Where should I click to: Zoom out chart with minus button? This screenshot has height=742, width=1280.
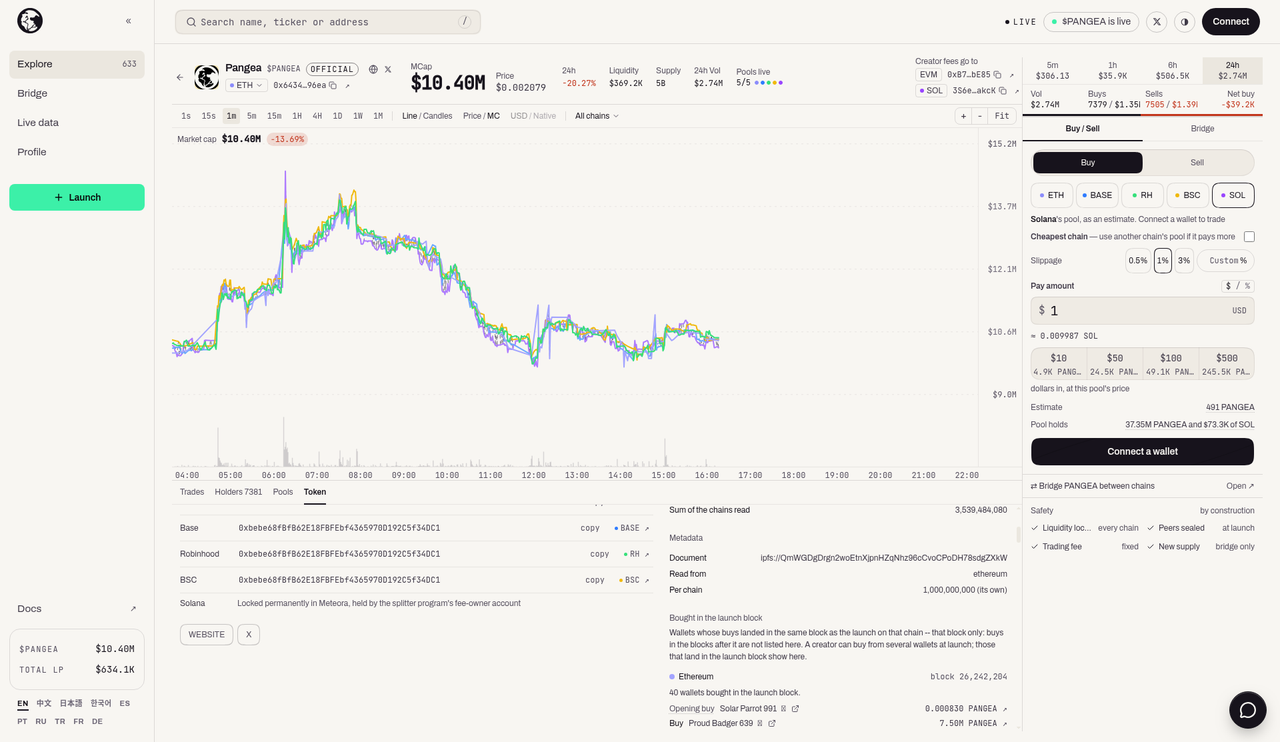click(980, 116)
